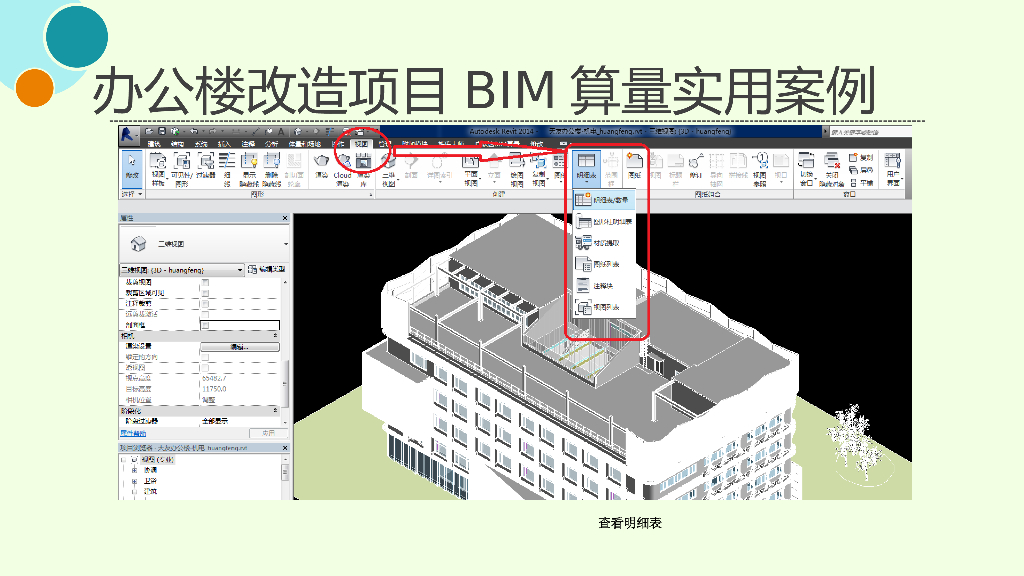Open the Filters tool in ribbon
Screen dimensions: 1024x576
206,165
